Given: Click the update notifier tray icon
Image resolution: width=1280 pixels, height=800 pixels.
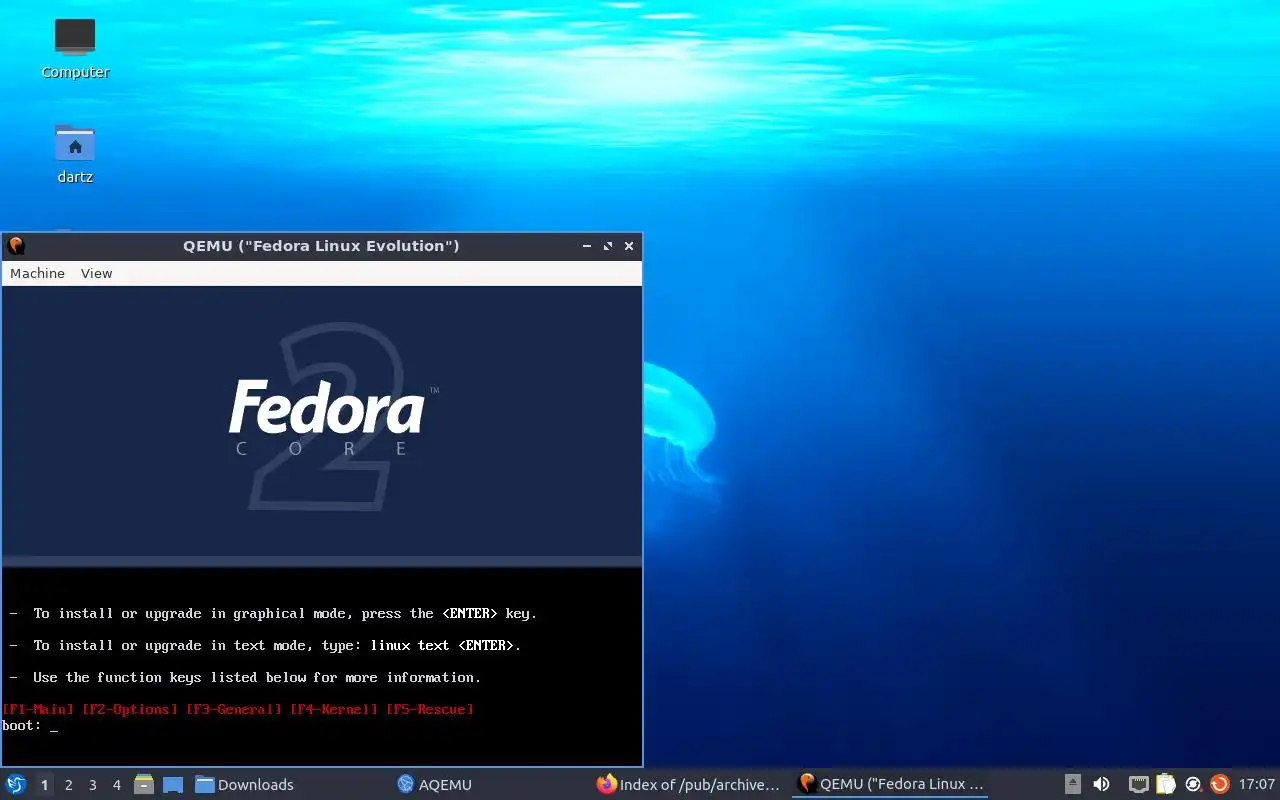Looking at the screenshot, I should [1193, 784].
